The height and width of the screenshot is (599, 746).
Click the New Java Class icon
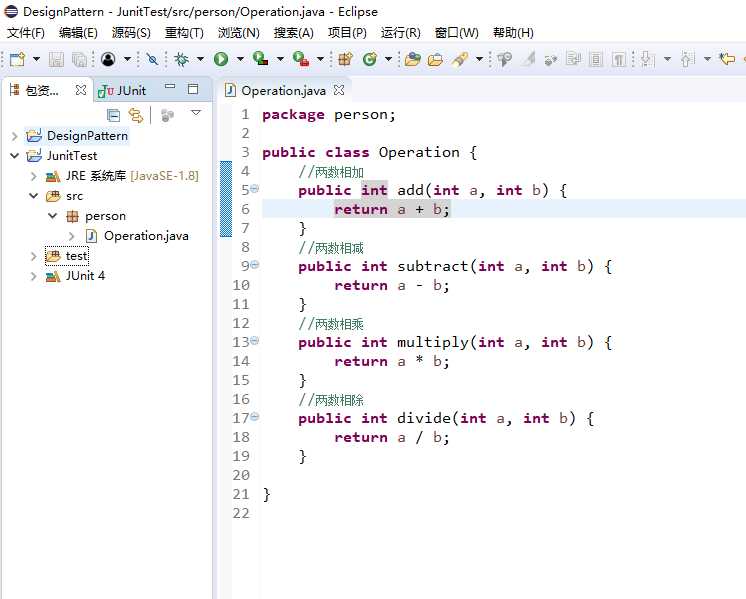point(370,59)
